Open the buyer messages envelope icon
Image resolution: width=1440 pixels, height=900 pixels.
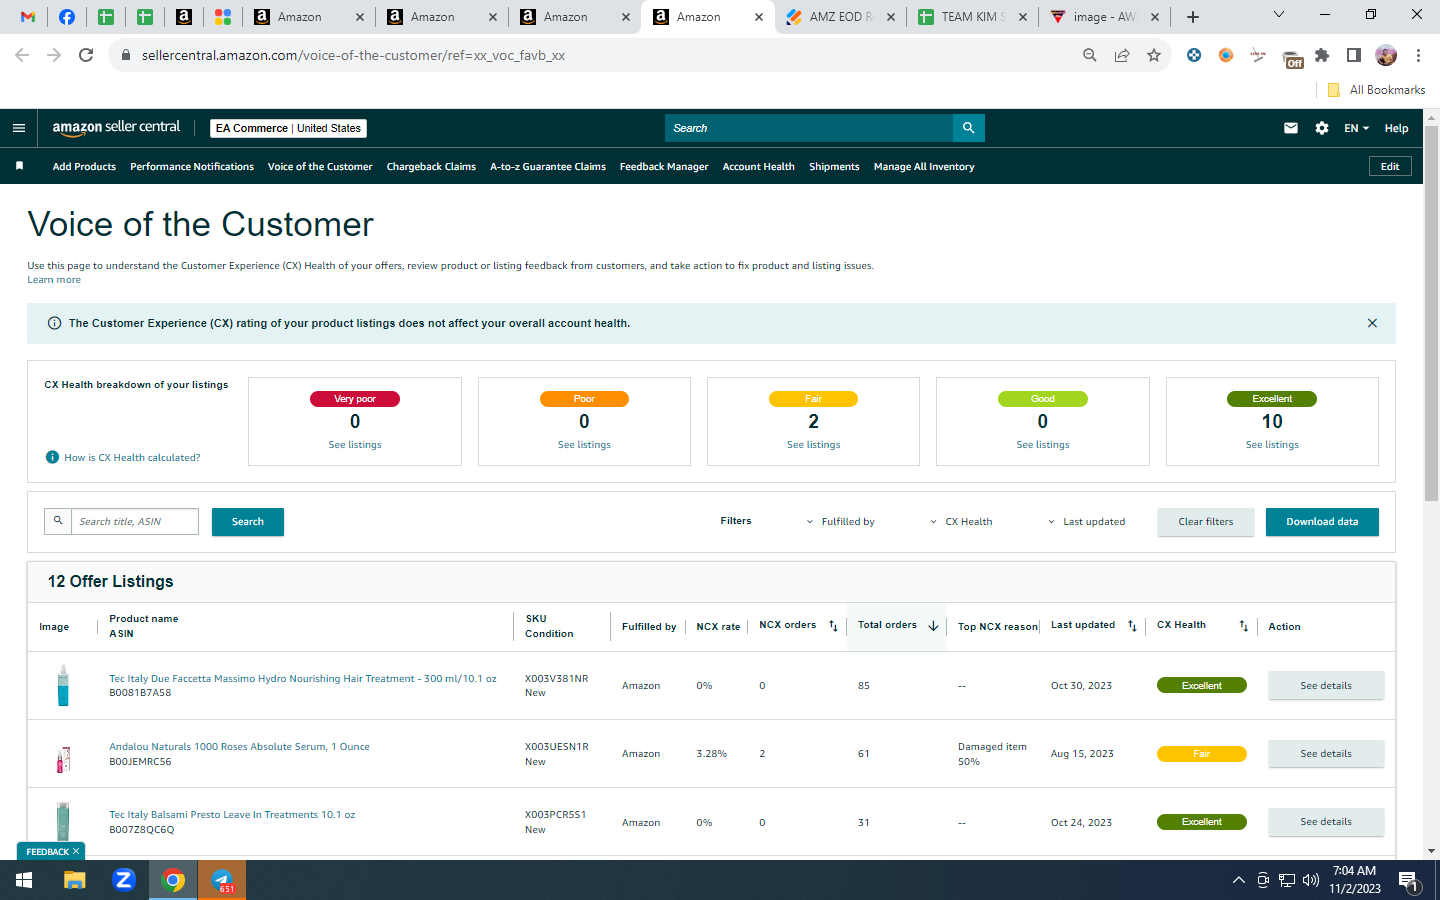(x=1291, y=128)
